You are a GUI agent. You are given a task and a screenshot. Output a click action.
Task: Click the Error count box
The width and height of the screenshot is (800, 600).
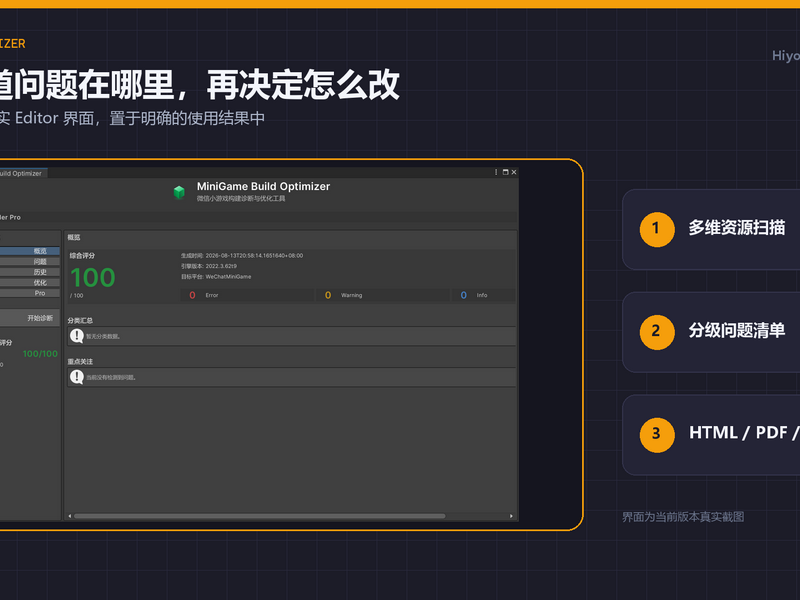(x=247, y=295)
